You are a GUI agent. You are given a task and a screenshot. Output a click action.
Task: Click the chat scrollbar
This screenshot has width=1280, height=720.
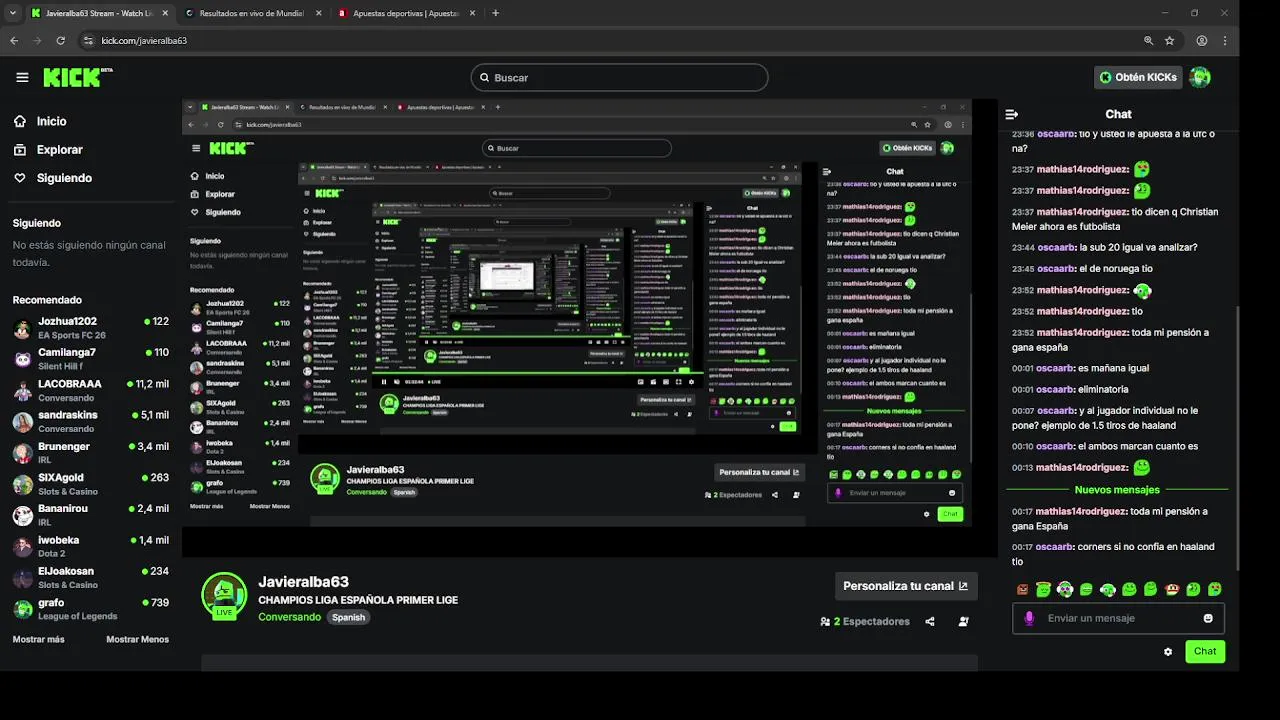(x=1238, y=438)
